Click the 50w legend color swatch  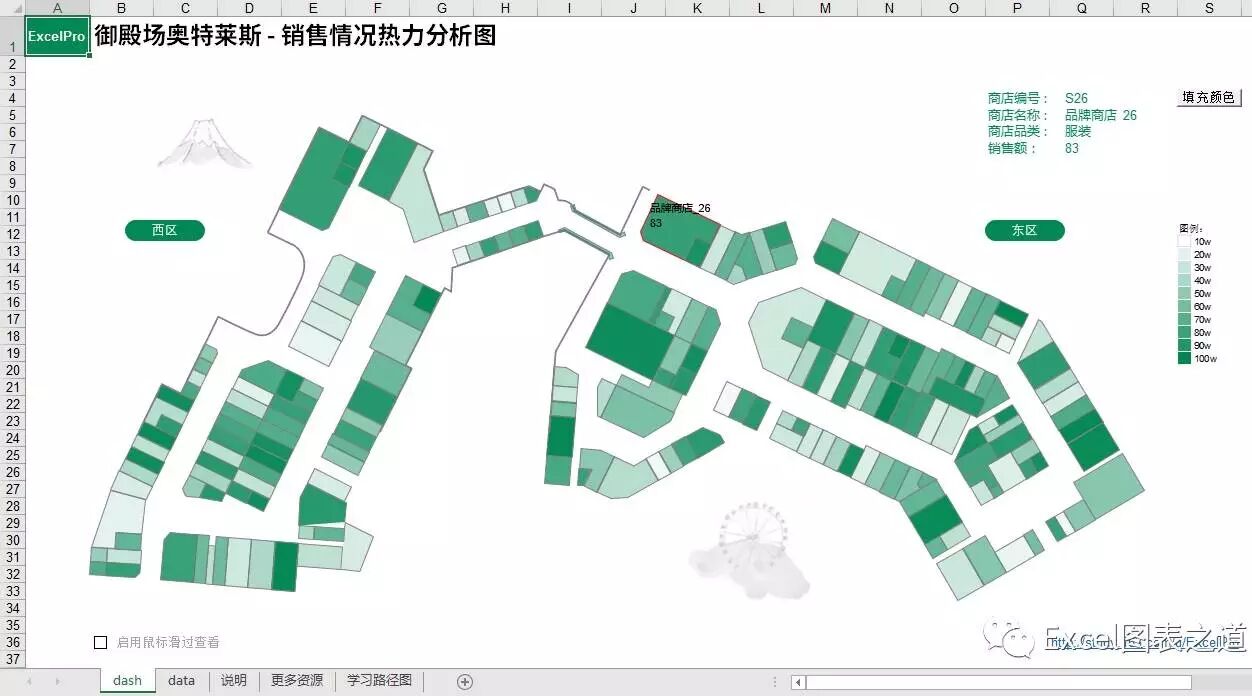click(x=1184, y=293)
